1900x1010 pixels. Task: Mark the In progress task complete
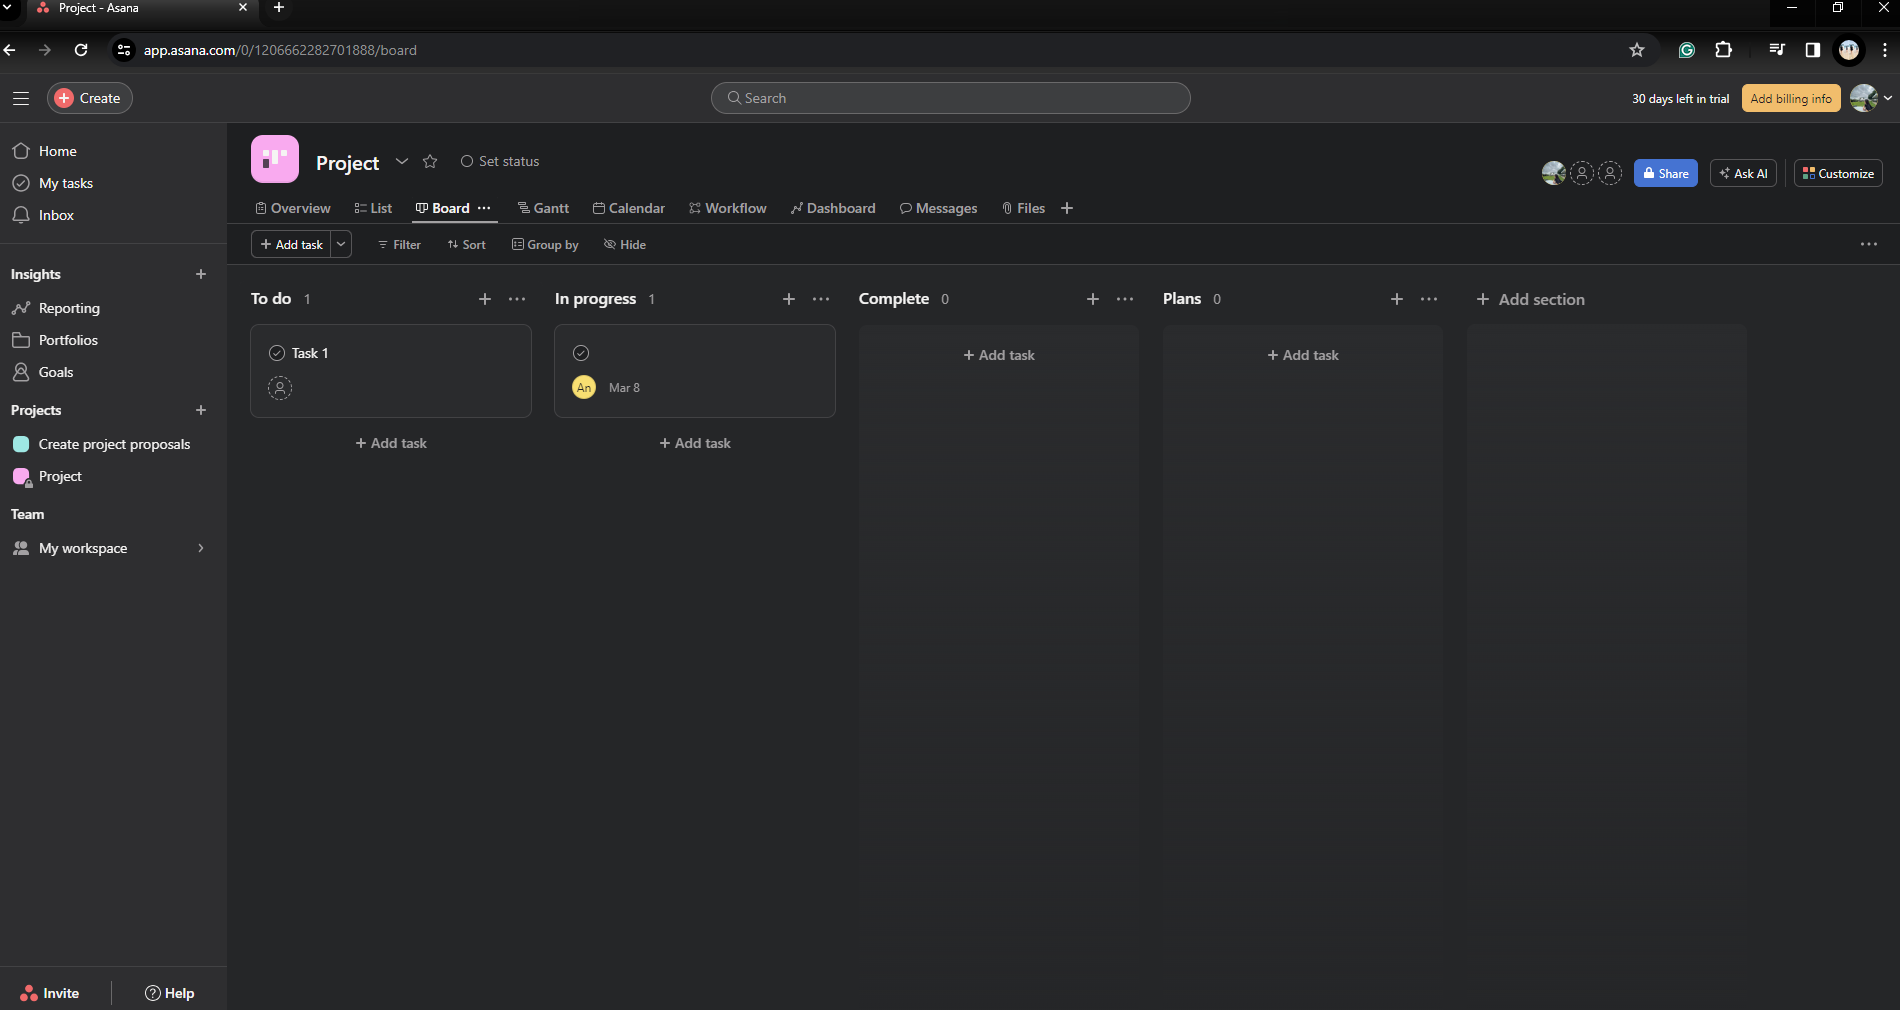pos(581,353)
